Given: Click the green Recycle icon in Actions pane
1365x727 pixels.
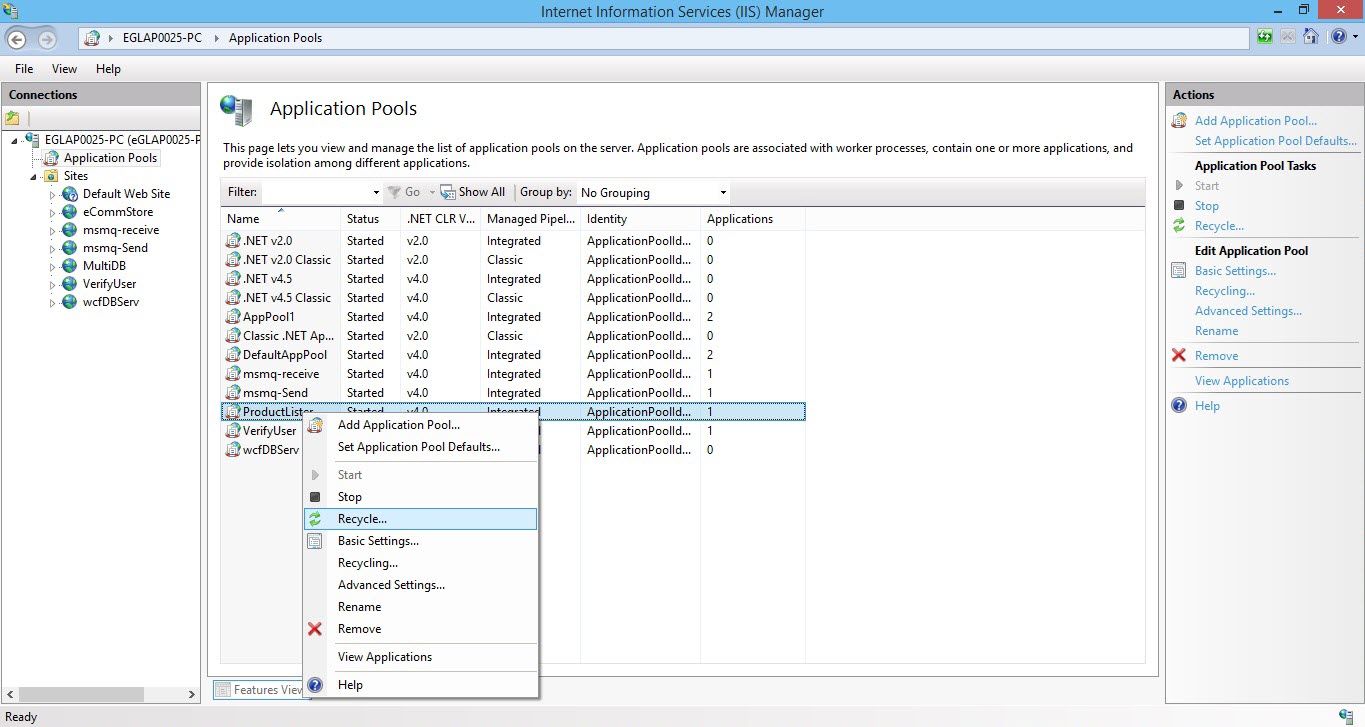Looking at the screenshot, I should coord(1179,226).
